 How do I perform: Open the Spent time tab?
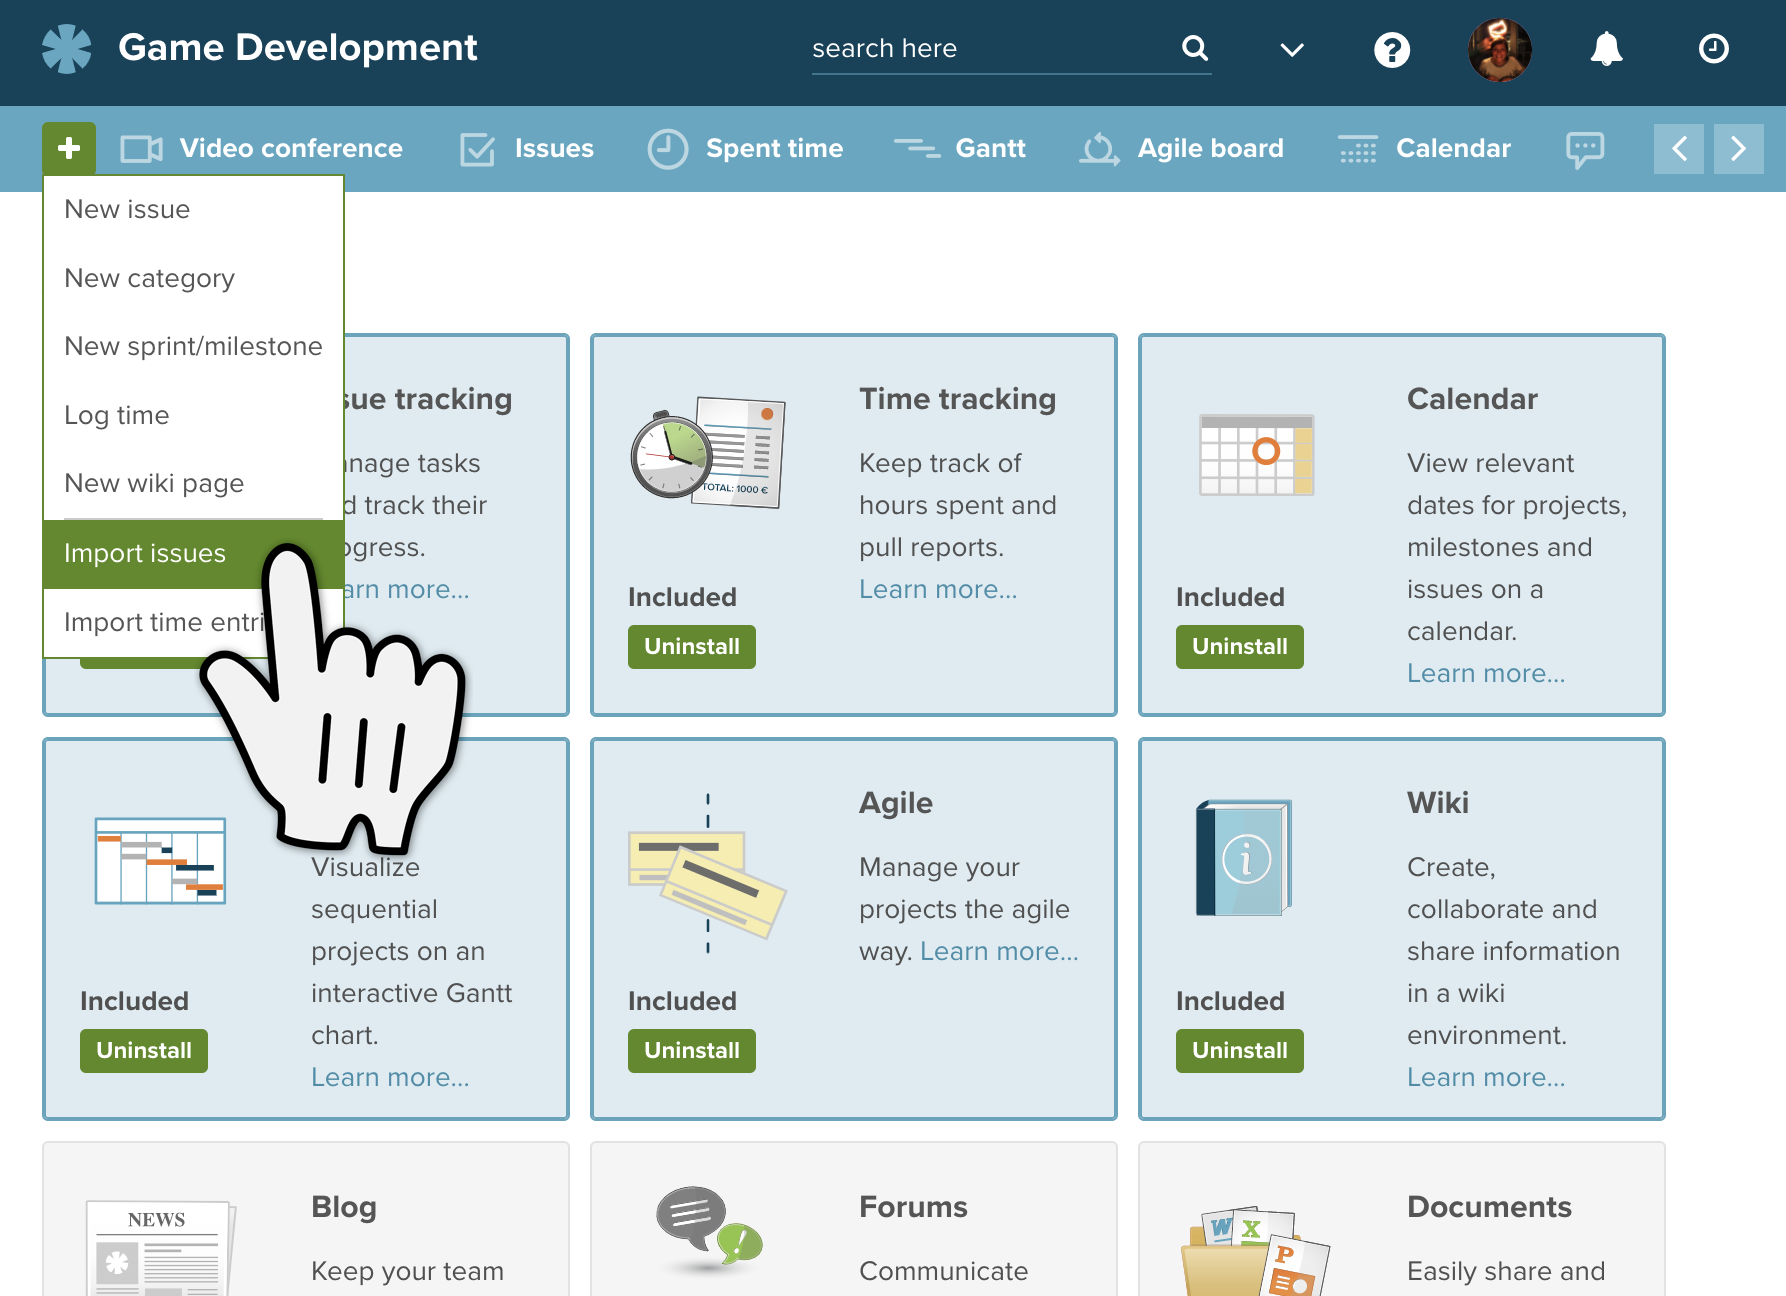[x=745, y=149]
